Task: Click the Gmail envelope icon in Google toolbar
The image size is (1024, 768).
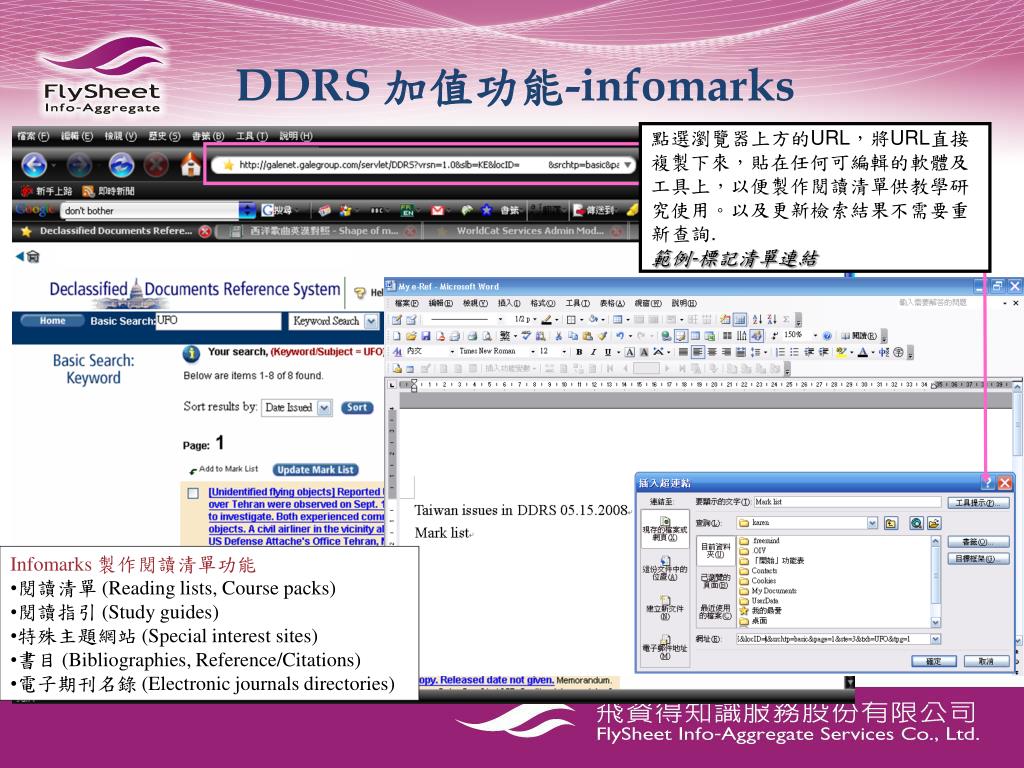Action: tap(437, 210)
